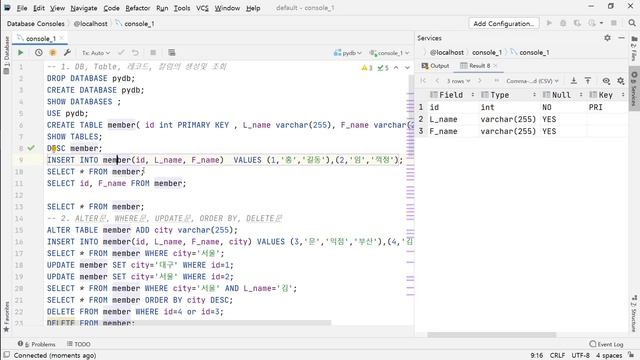
Task: Open query history via the clock icon
Action: click(38, 53)
